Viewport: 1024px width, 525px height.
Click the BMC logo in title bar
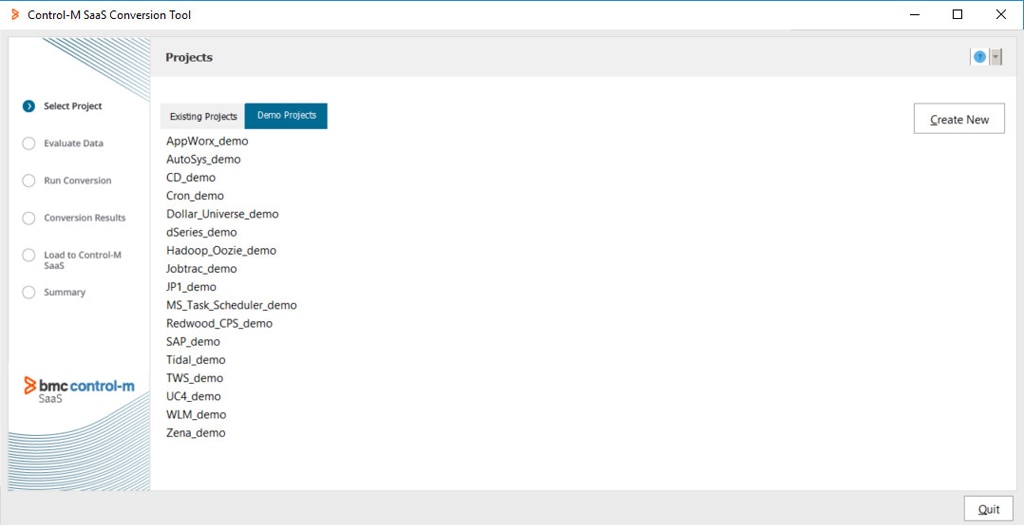[14, 15]
